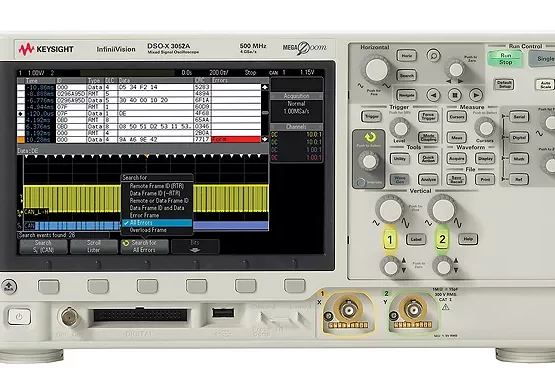The image size is (555, 378).
Task: Click the Wave Gen button
Action: 400,179
